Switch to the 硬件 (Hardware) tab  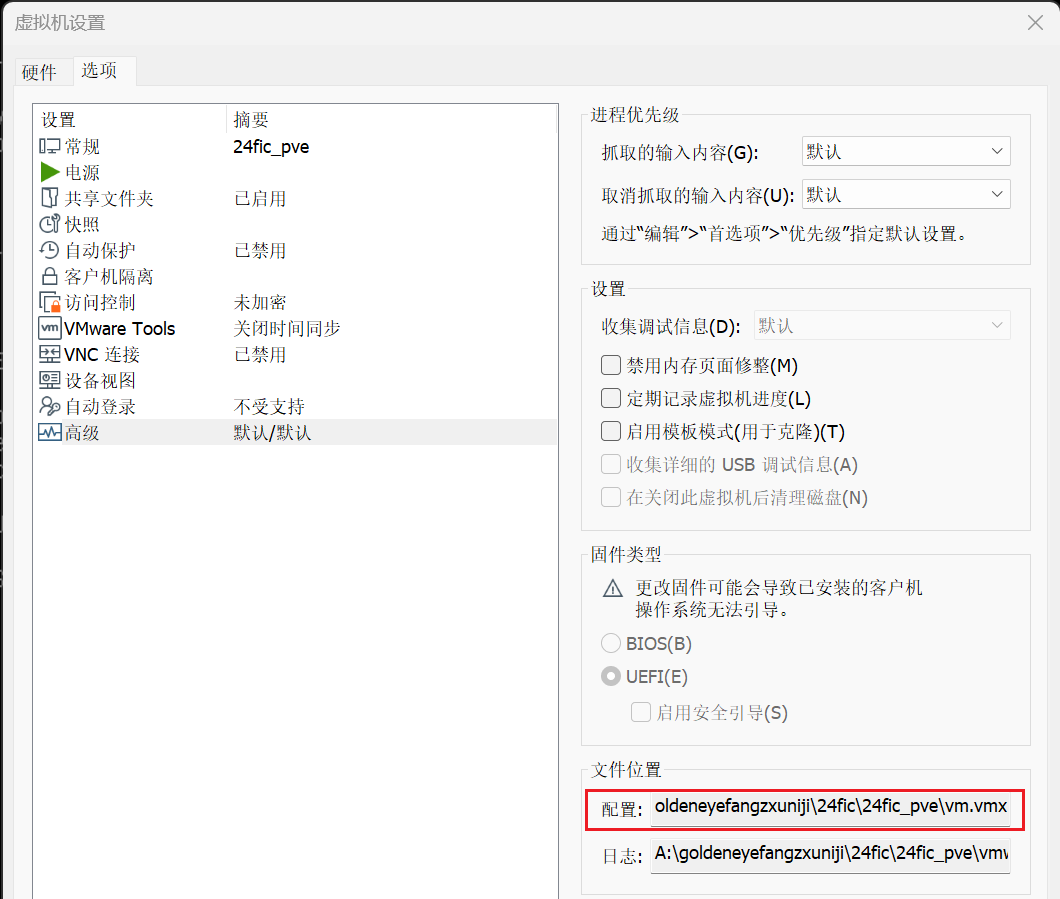pyautogui.click(x=39, y=72)
